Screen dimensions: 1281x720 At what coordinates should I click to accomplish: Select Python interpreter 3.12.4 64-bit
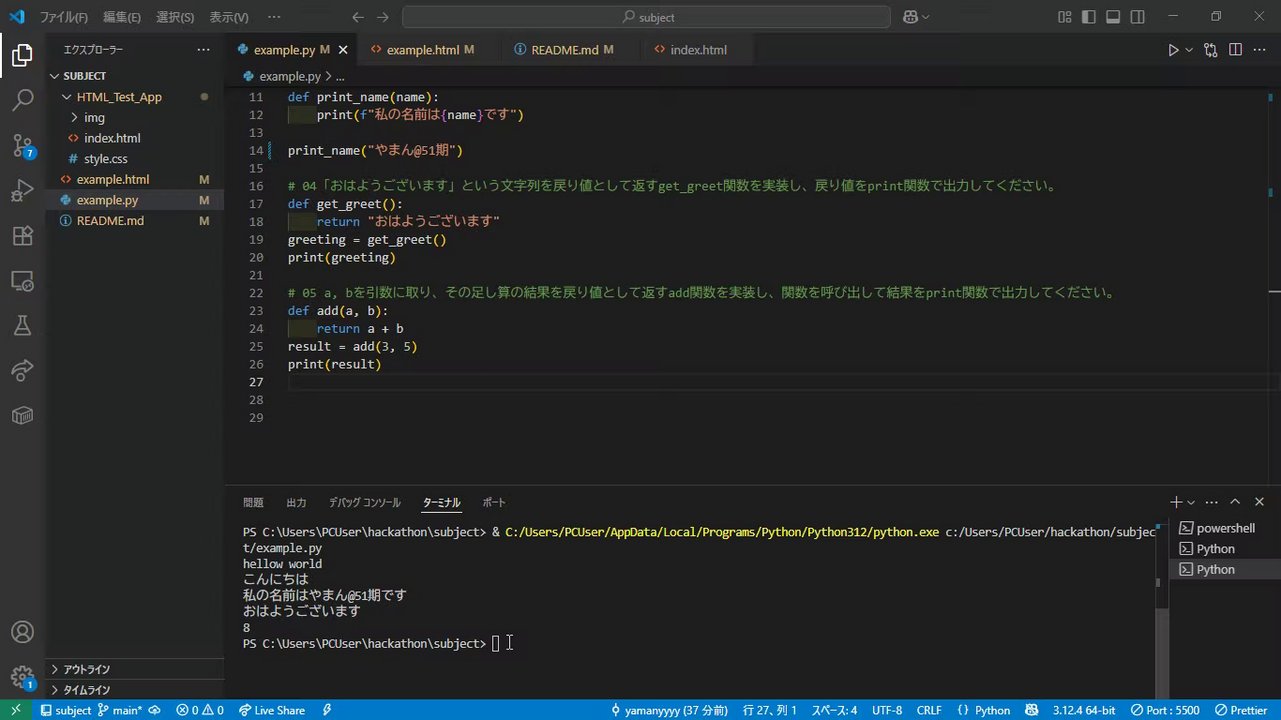point(1084,710)
